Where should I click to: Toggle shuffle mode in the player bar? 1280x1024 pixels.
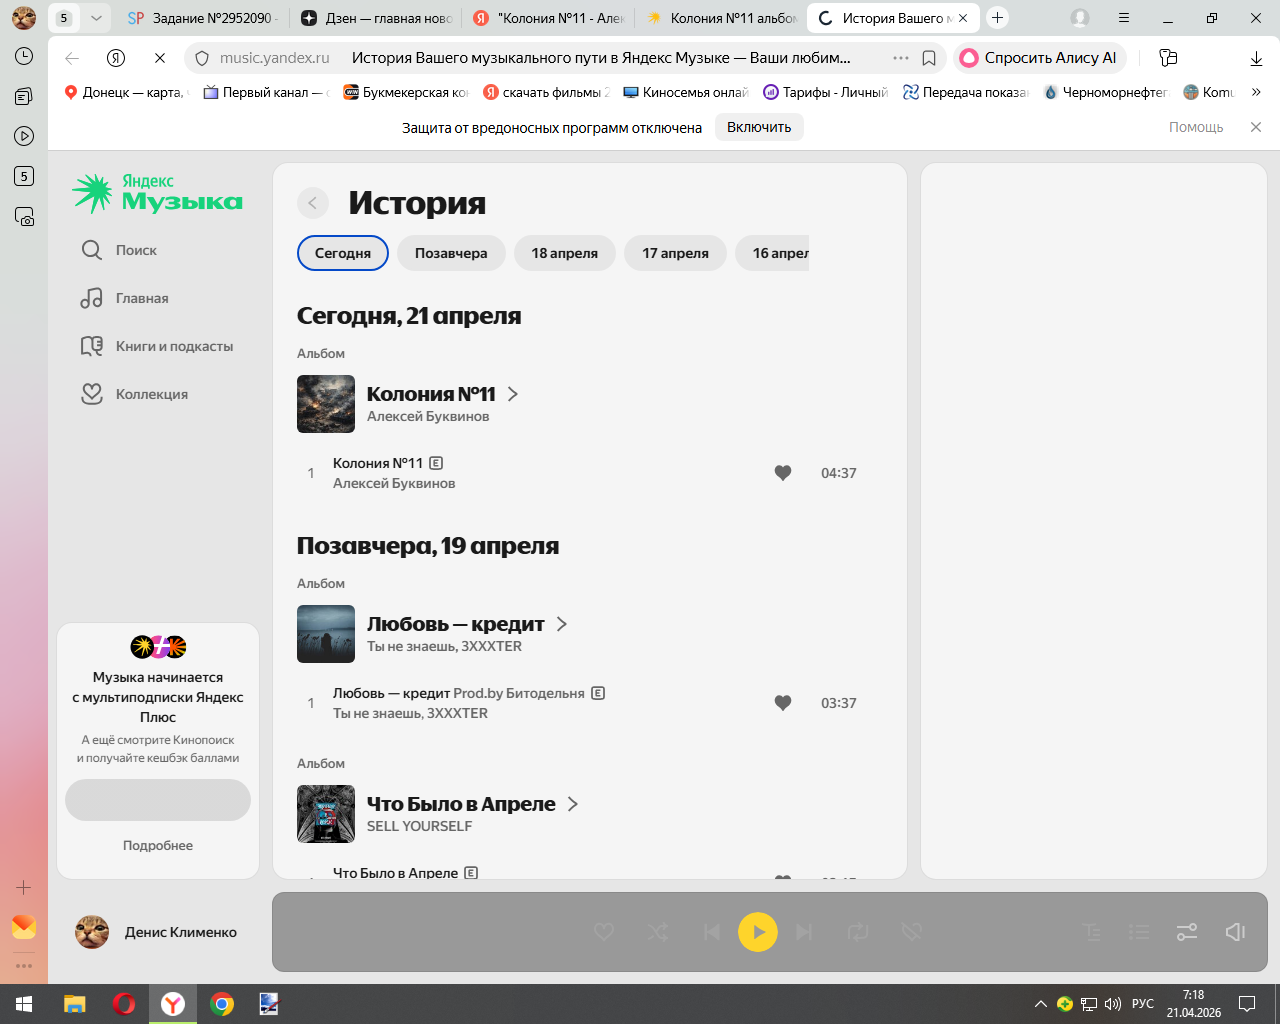658,932
